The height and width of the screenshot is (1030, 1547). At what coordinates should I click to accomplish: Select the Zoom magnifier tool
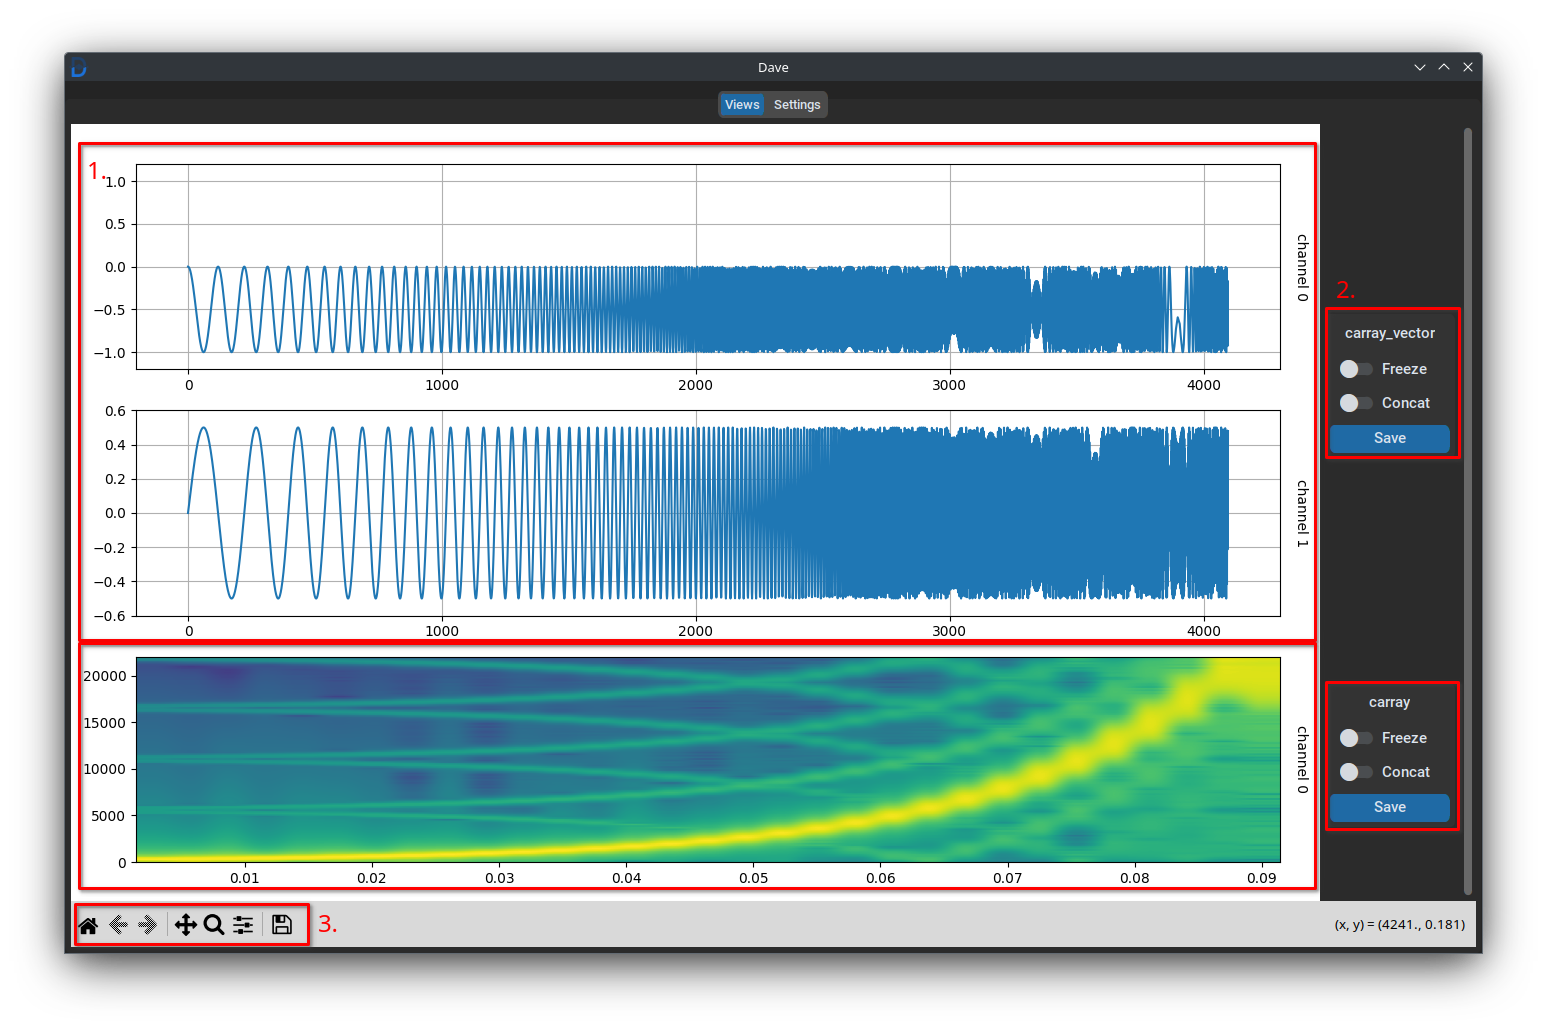pyautogui.click(x=214, y=925)
